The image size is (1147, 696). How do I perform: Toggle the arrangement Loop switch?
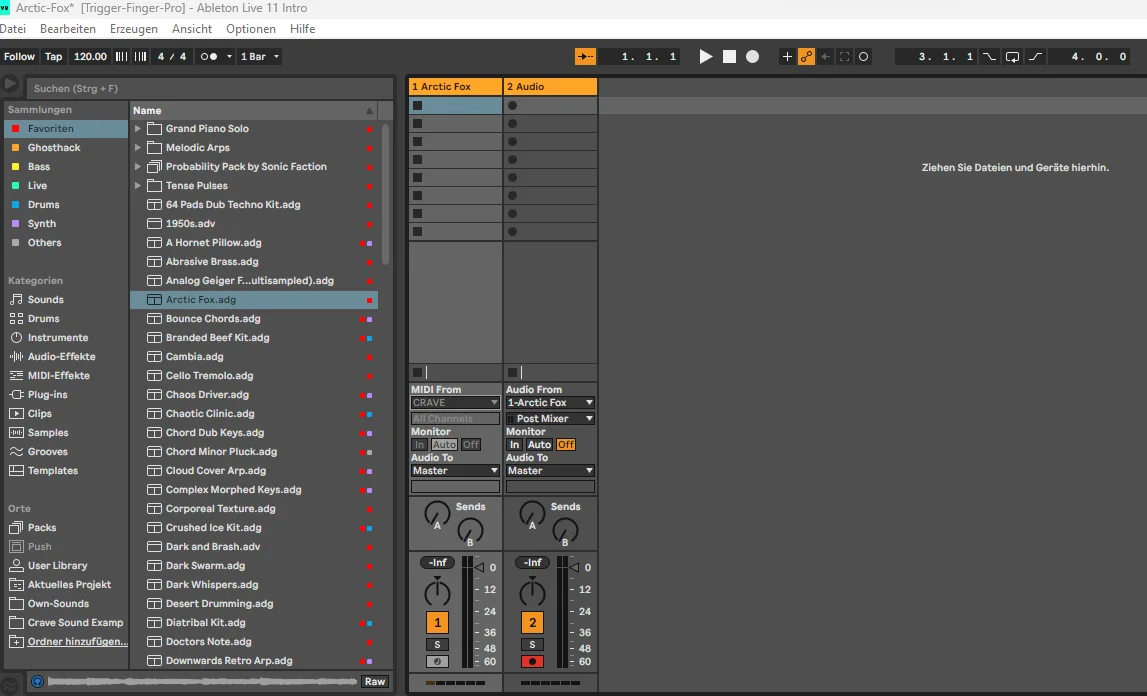click(x=1012, y=57)
